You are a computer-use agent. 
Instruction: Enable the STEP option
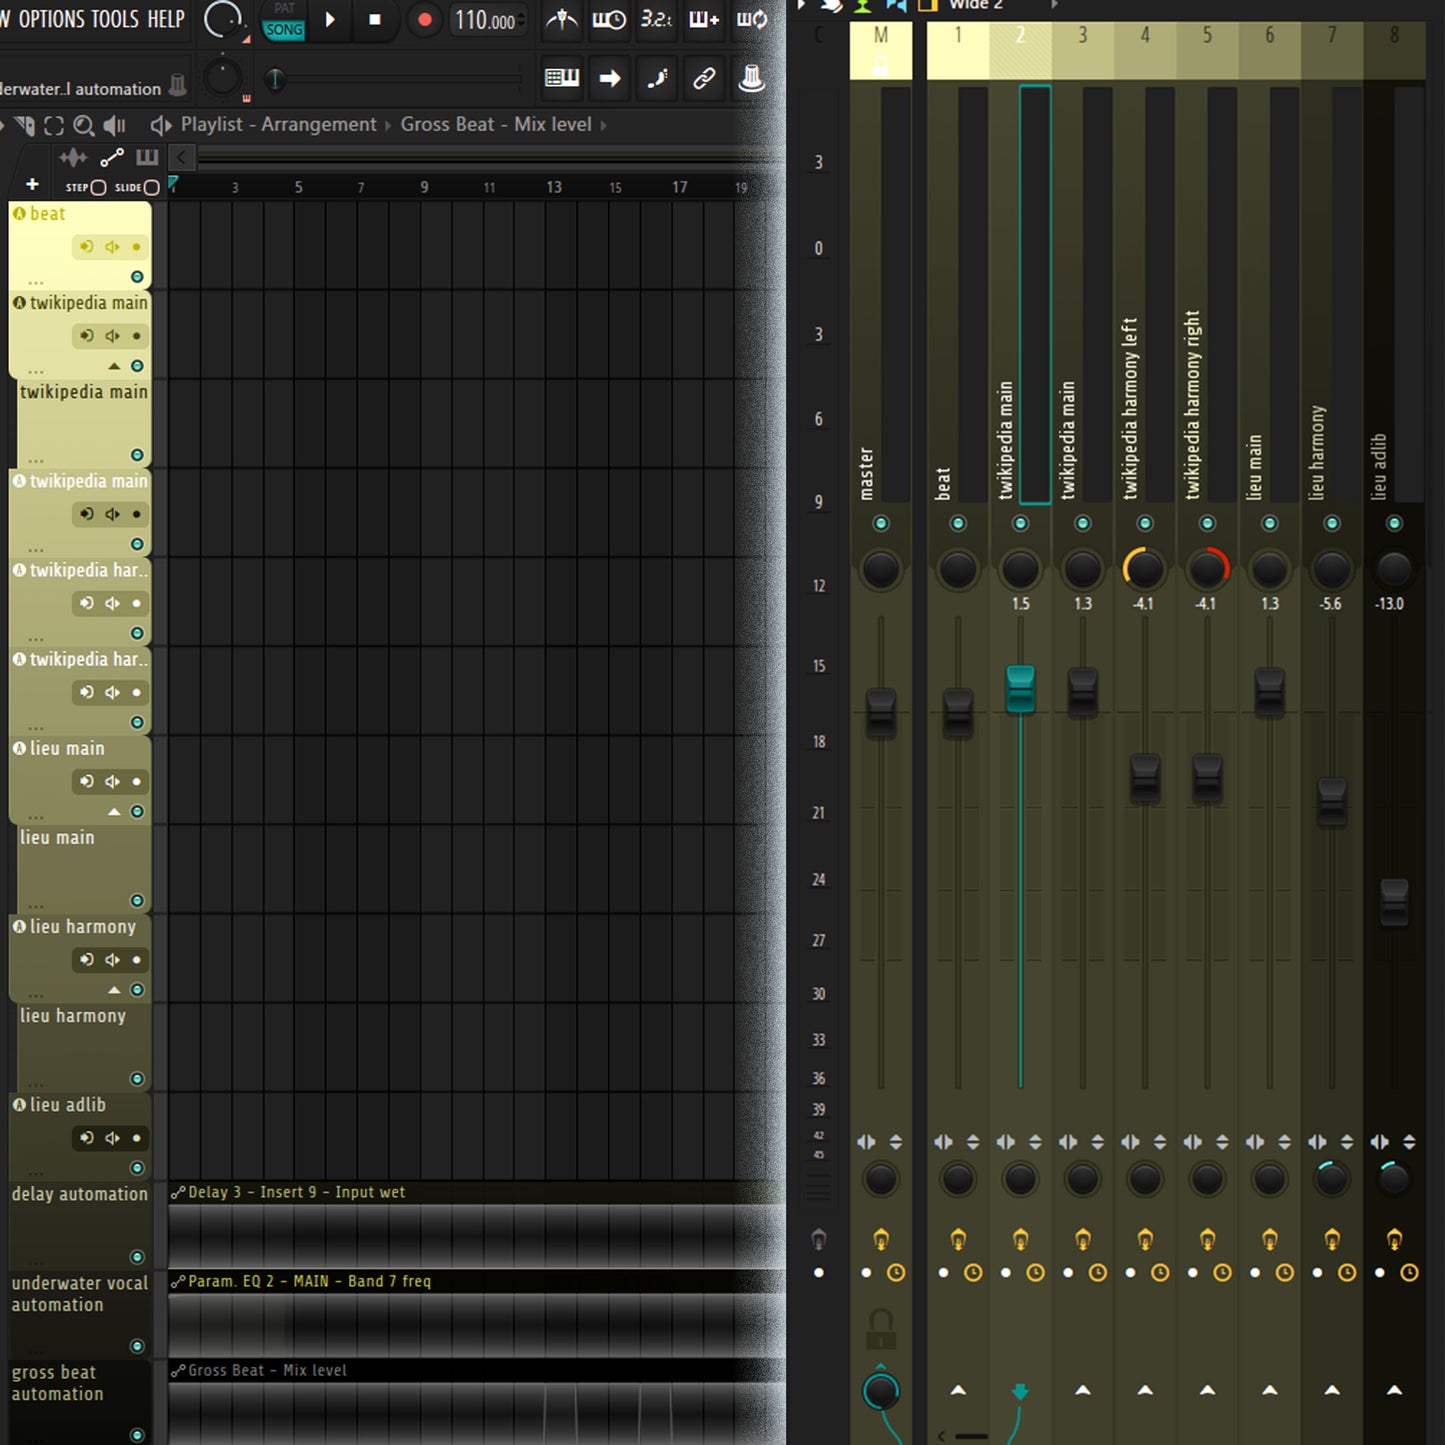tap(98, 187)
